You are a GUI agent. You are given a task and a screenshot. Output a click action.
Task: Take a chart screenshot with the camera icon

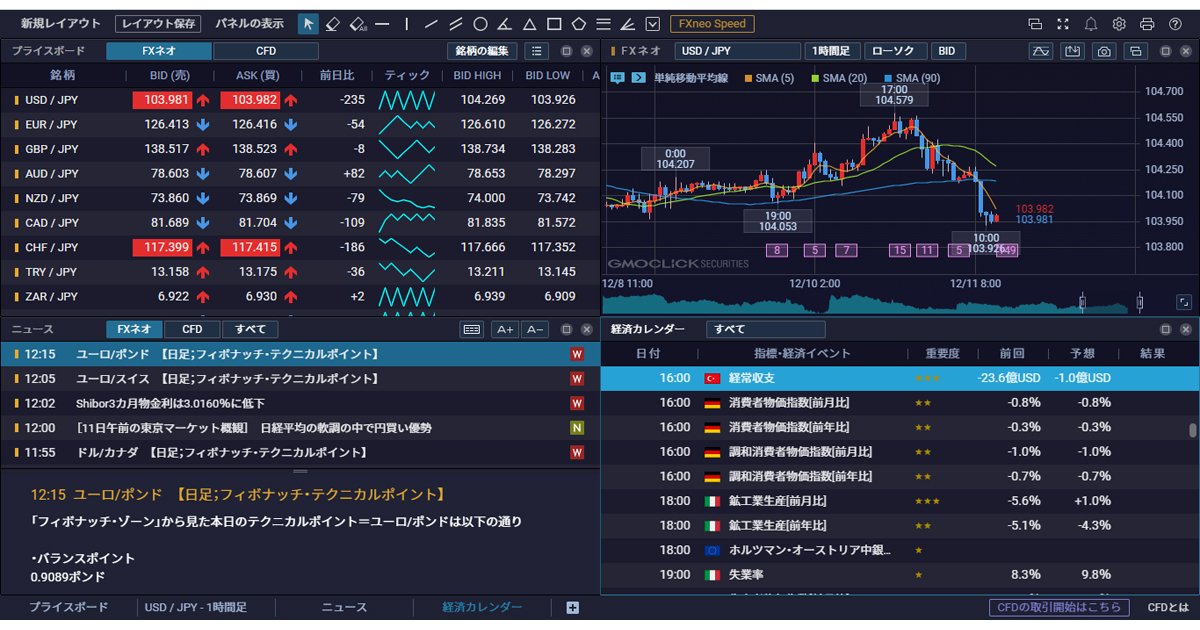(1103, 51)
